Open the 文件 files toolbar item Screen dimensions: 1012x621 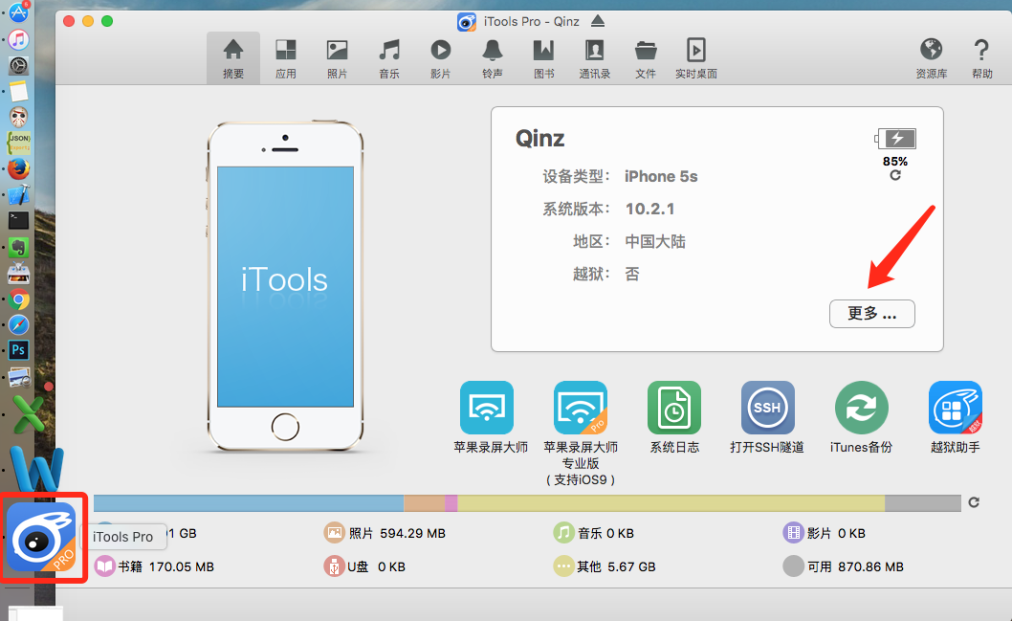point(645,58)
